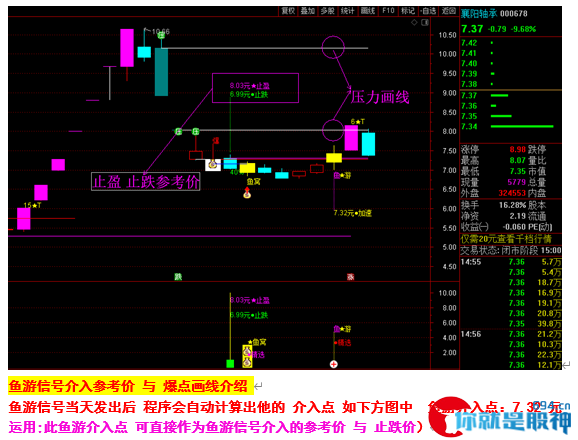This screenshot has width=578, height=440.
Task: Select the magenta candle at the 10.00 level
Action: point(127,48)
